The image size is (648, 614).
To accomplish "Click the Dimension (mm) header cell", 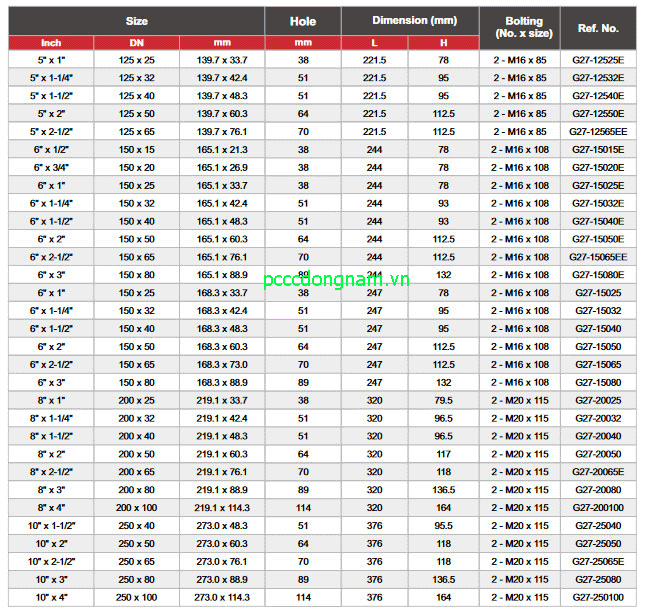I will pyautogui.click(x=409, y=20).
